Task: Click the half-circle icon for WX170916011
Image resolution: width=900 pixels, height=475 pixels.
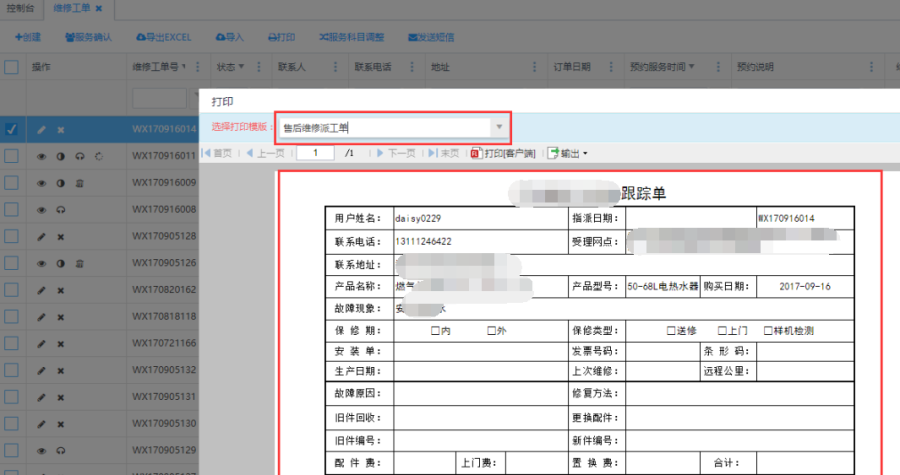Action: click(x=60, y=156)
